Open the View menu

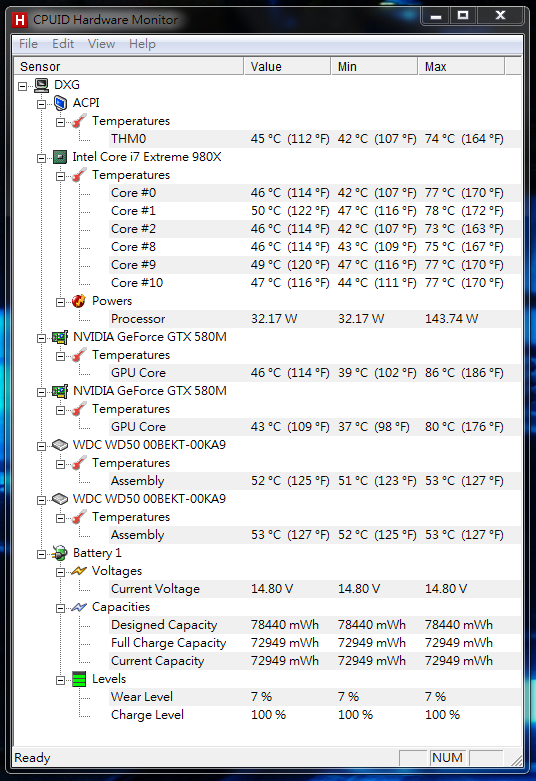[x=101, y=44]
